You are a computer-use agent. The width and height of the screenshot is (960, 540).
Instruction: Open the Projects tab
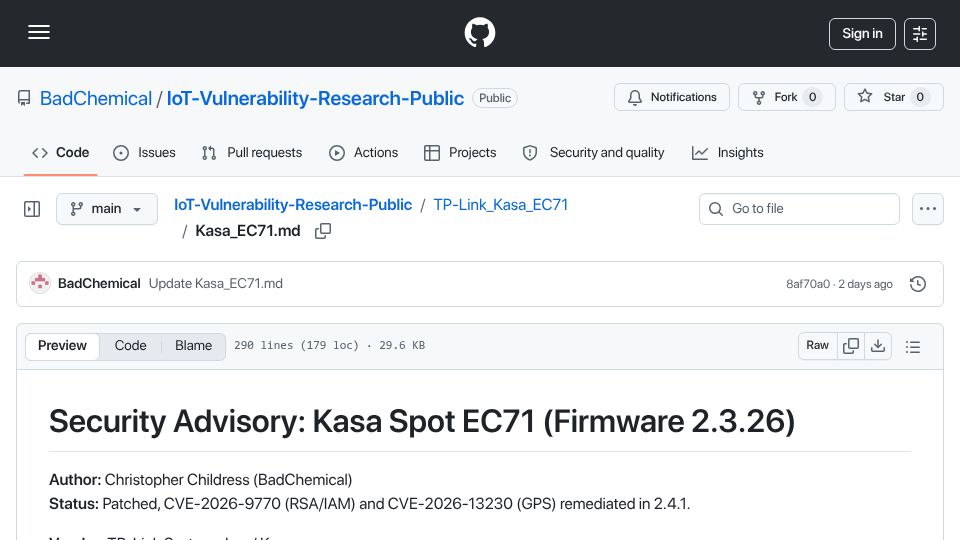point(460,152)
